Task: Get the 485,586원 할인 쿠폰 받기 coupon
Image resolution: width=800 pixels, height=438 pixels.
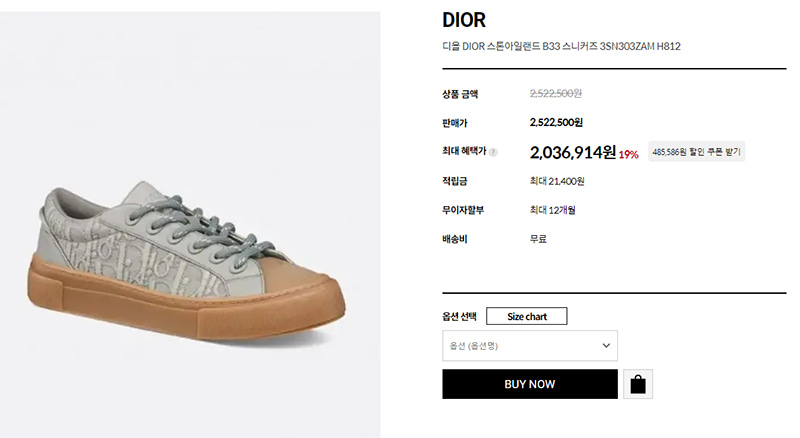Action: click(696, 152)
